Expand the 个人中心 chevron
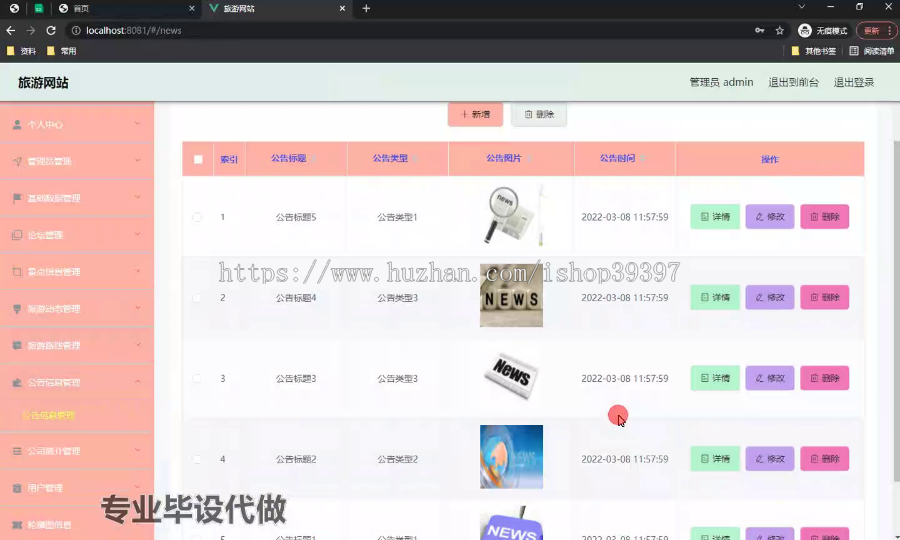900x540 pixels. click(137, 123)
